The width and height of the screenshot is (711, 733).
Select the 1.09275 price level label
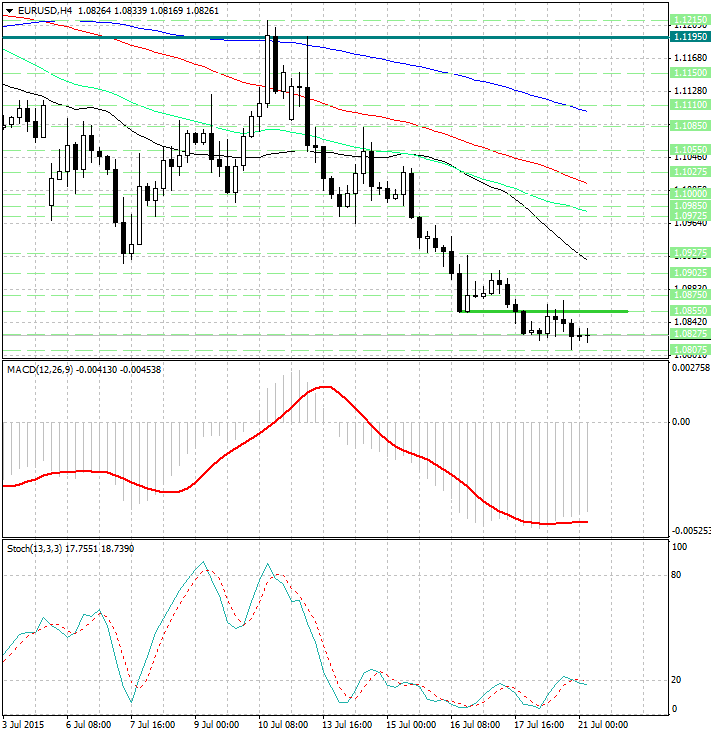pos(690,253)
